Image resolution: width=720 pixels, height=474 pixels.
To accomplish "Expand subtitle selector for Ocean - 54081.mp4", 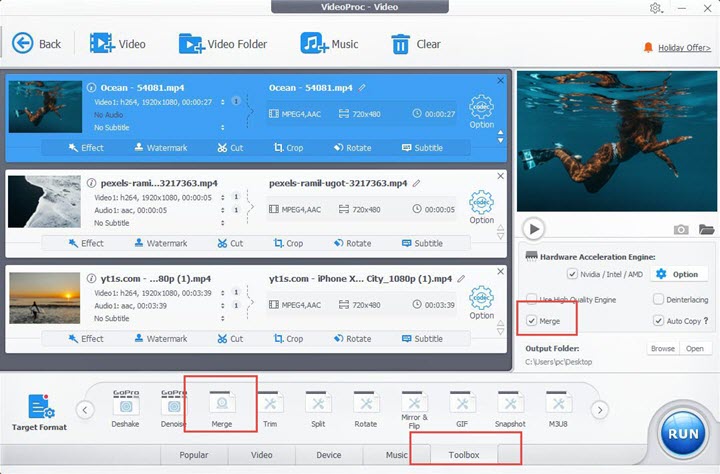I will 223,127.
